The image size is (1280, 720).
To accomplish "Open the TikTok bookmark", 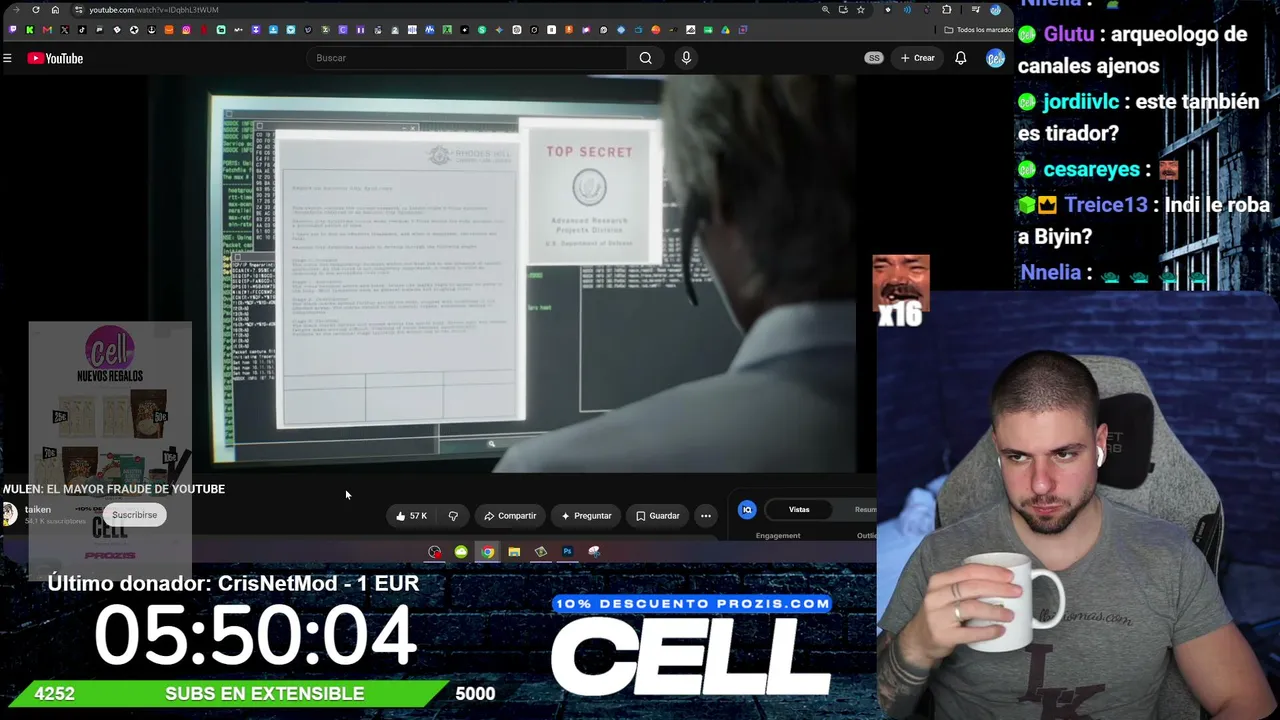I will (82, 30).
